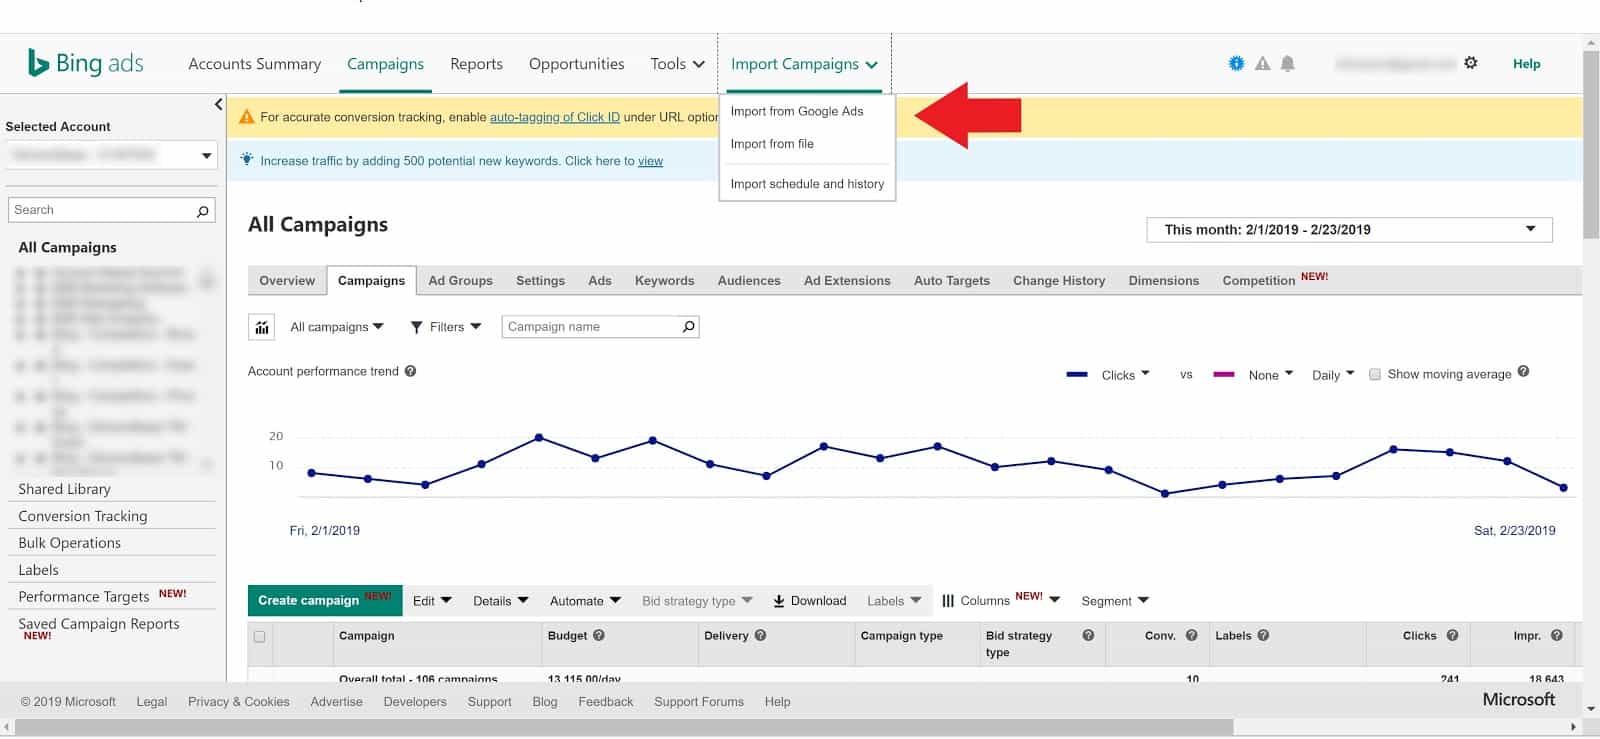Open the Tools dropdown menu

[677, 63]
